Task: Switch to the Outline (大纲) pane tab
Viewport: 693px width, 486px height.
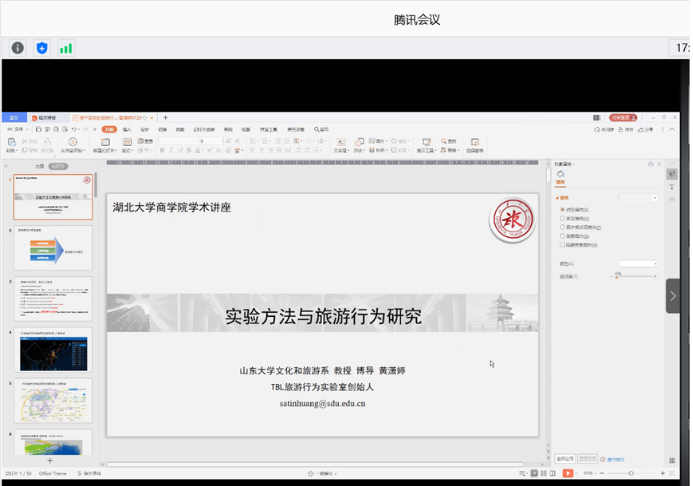Action: (40, 166)
